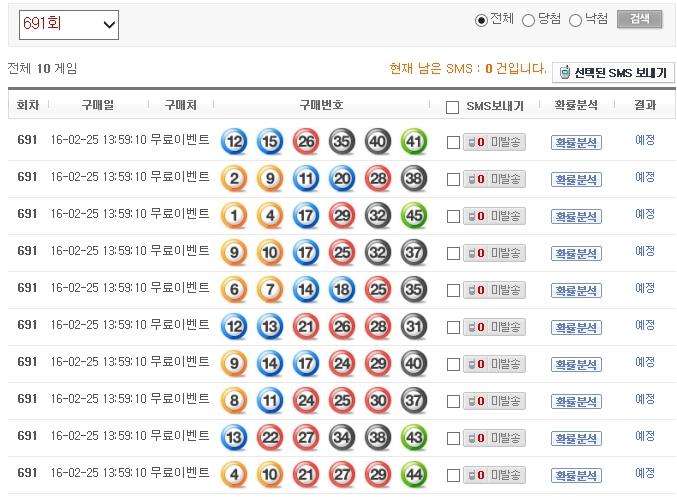Toggle the SMS보내기 header checkbox
This screenshot has width=677, height=497.
click(x=453, y=107)
